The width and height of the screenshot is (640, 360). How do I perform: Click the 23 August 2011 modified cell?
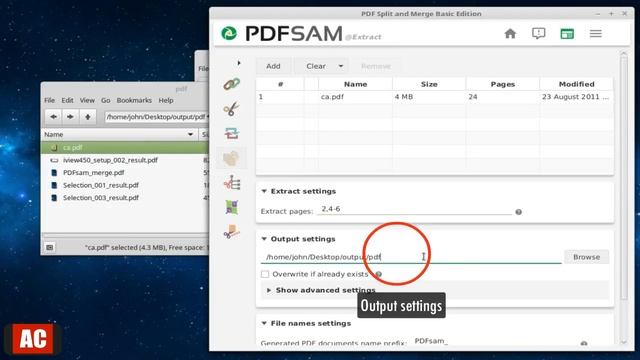click(576, 97)
